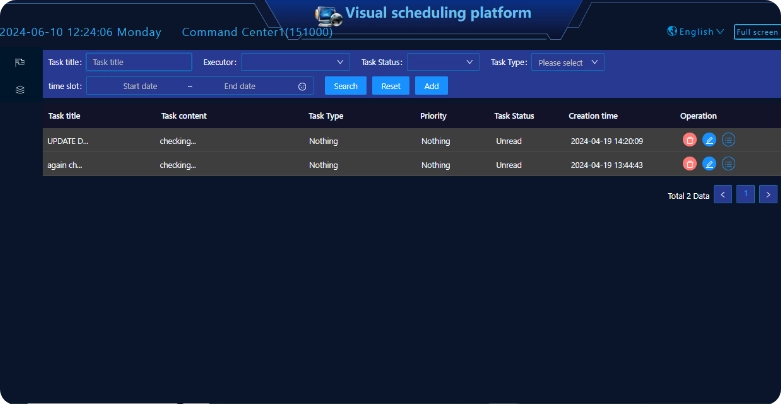Open details list icon for again ch... task
The image size is (781, 405).
pos(728,164)
